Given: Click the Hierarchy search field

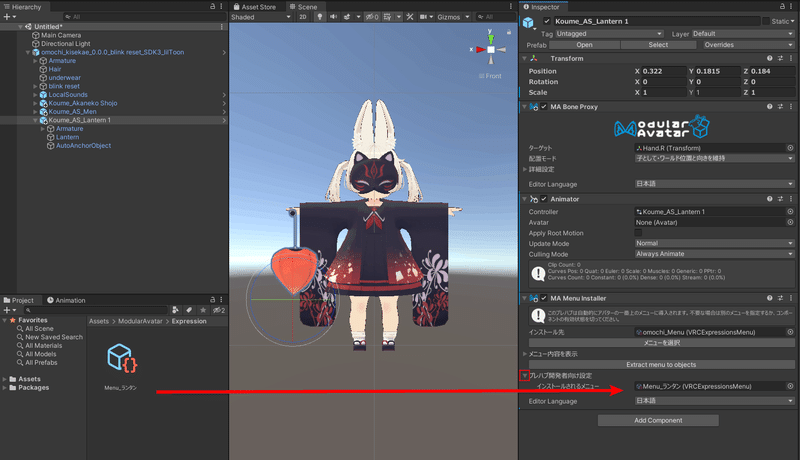Looking at the screenshot, I should tap(144, 17).
